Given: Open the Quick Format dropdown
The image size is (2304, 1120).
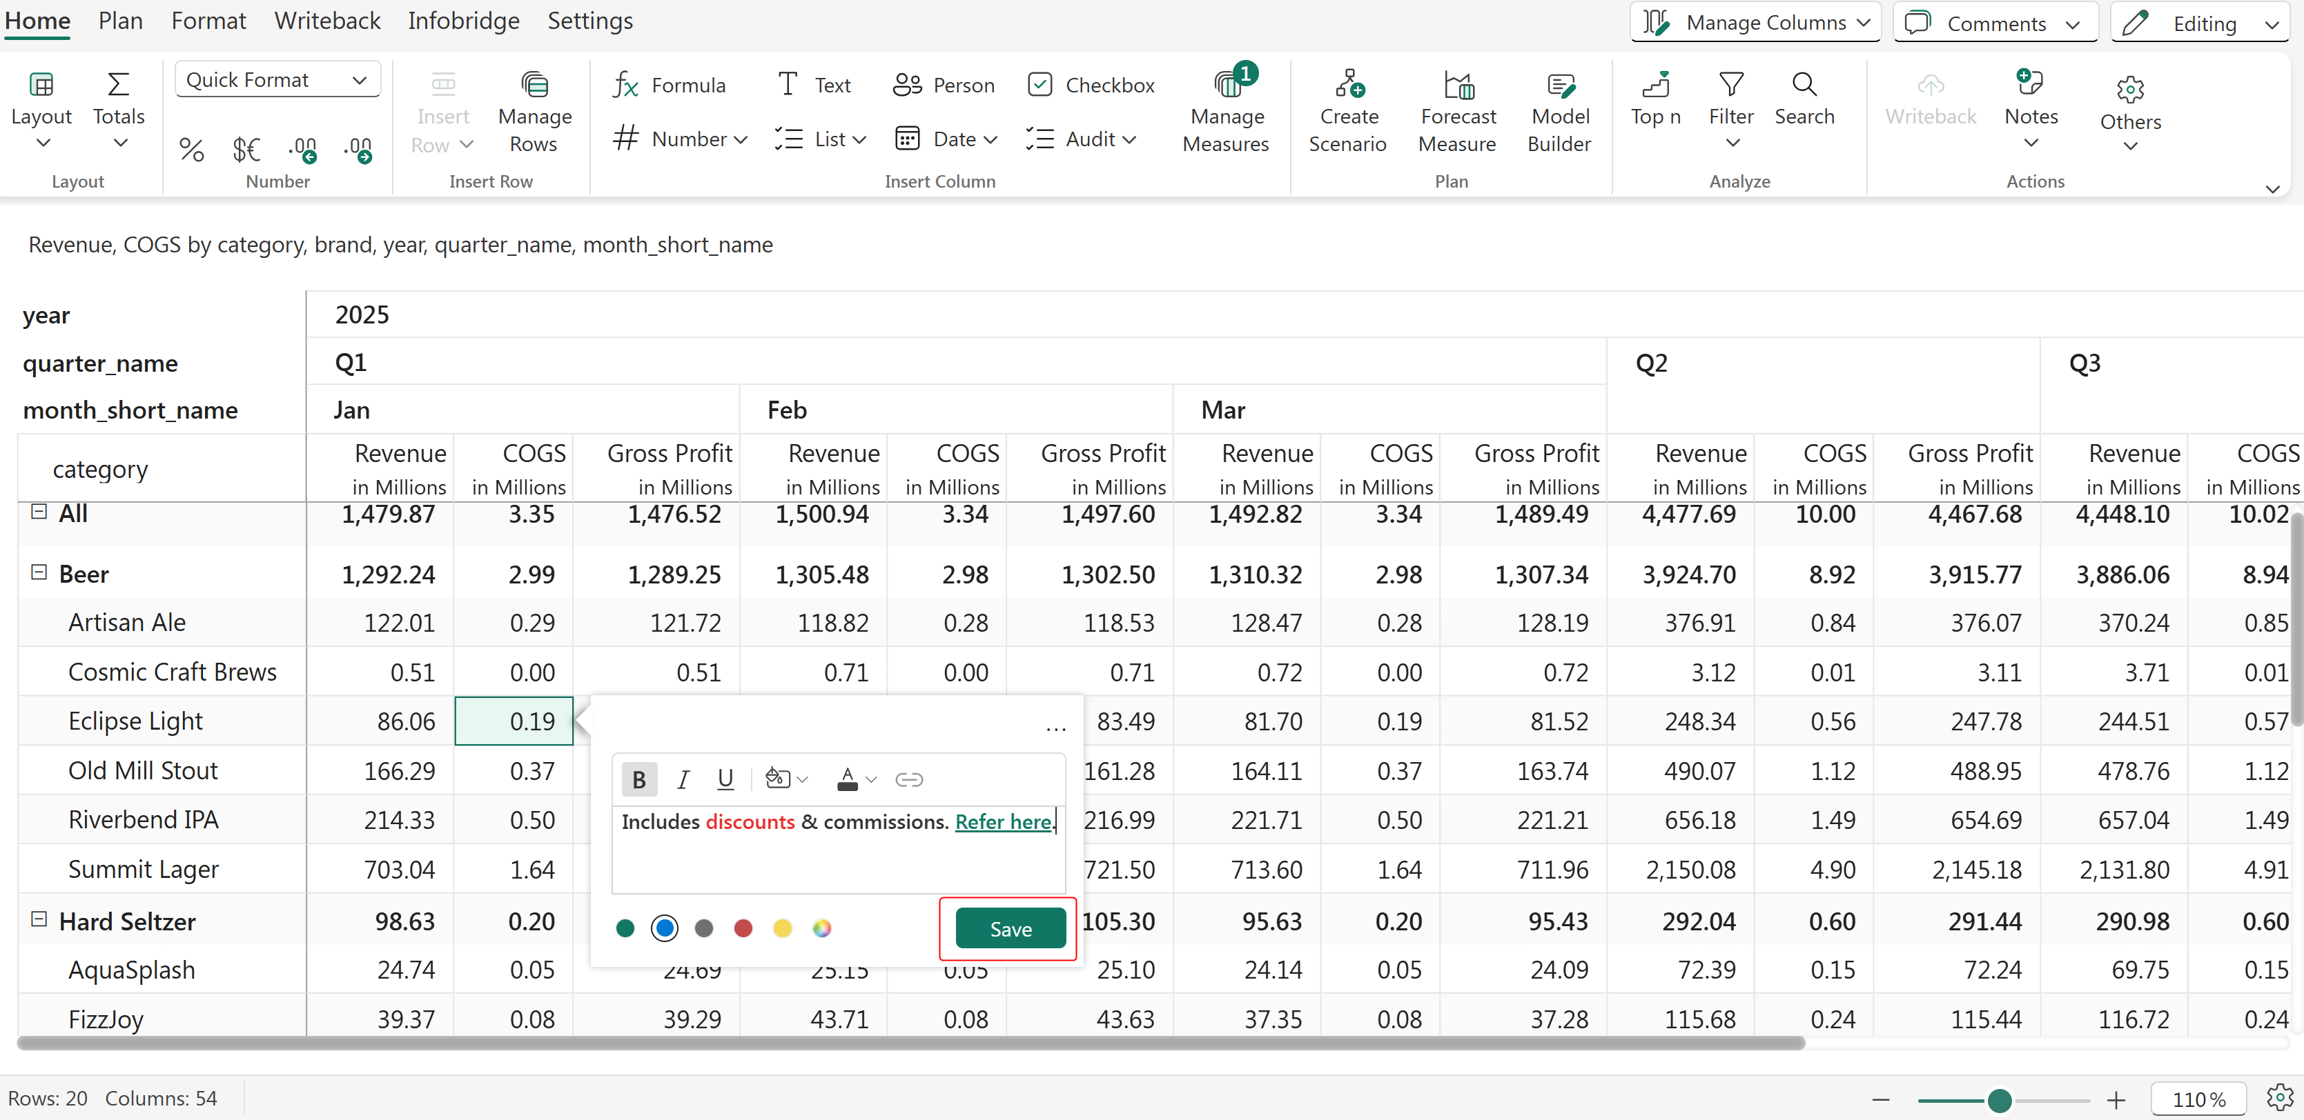Looking at the screenshot, I should point(277,80).
